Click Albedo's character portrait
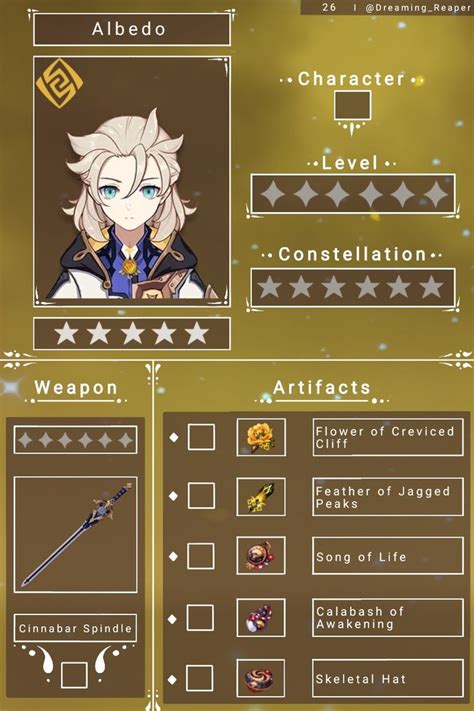 132,181
